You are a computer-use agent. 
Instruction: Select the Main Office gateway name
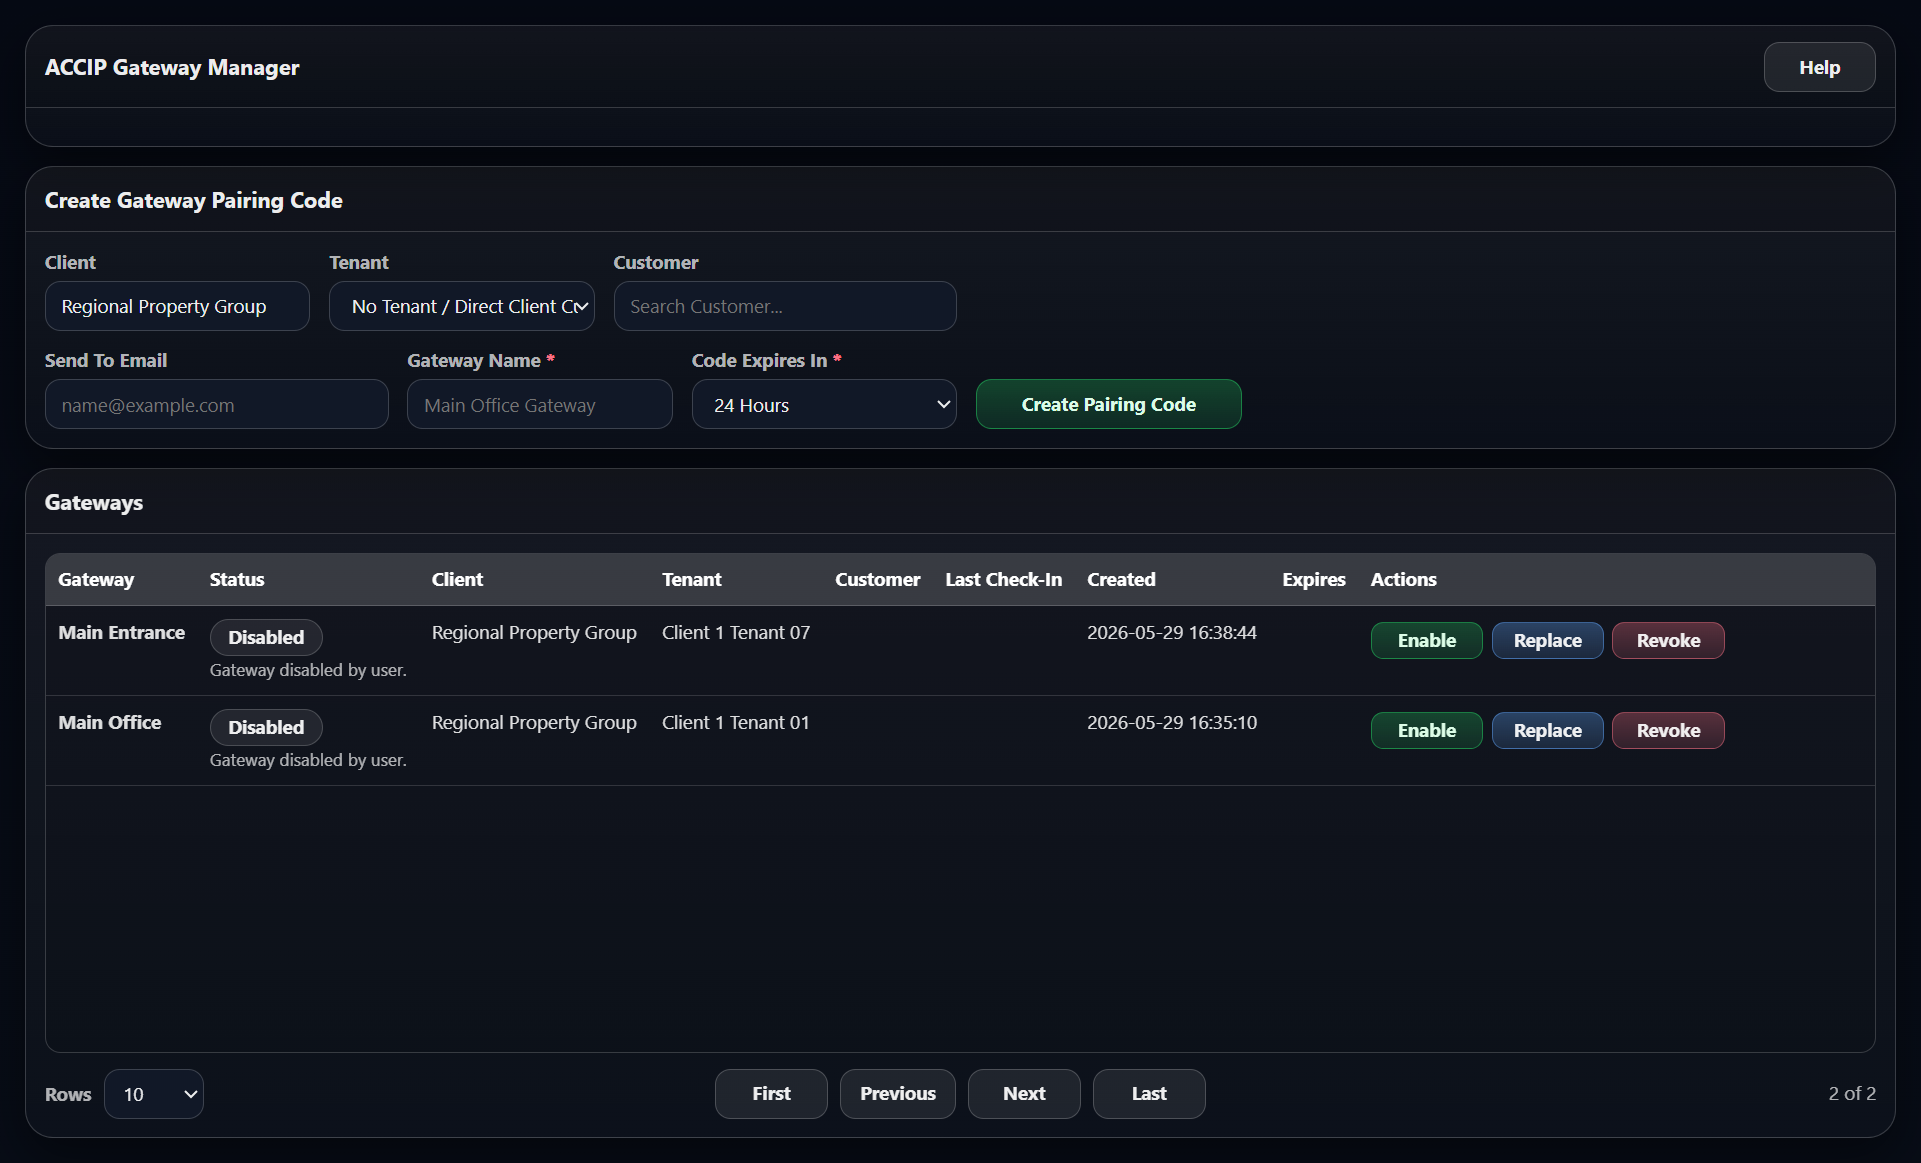[109, 722]
